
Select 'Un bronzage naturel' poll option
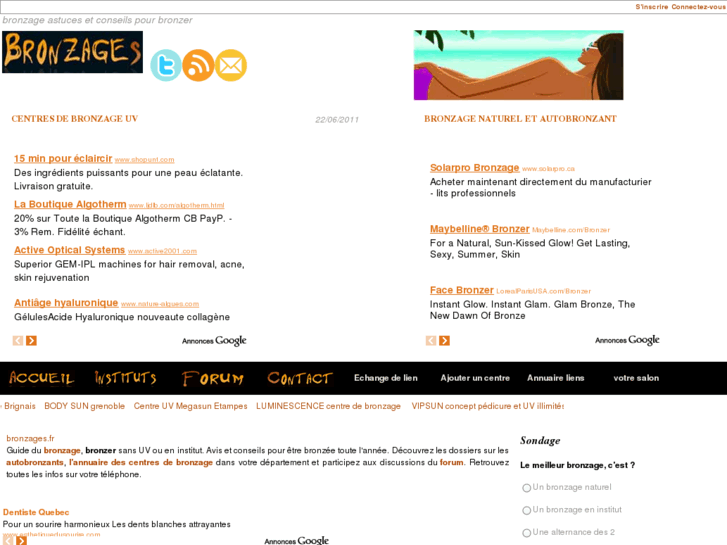(x=526, y=488)
